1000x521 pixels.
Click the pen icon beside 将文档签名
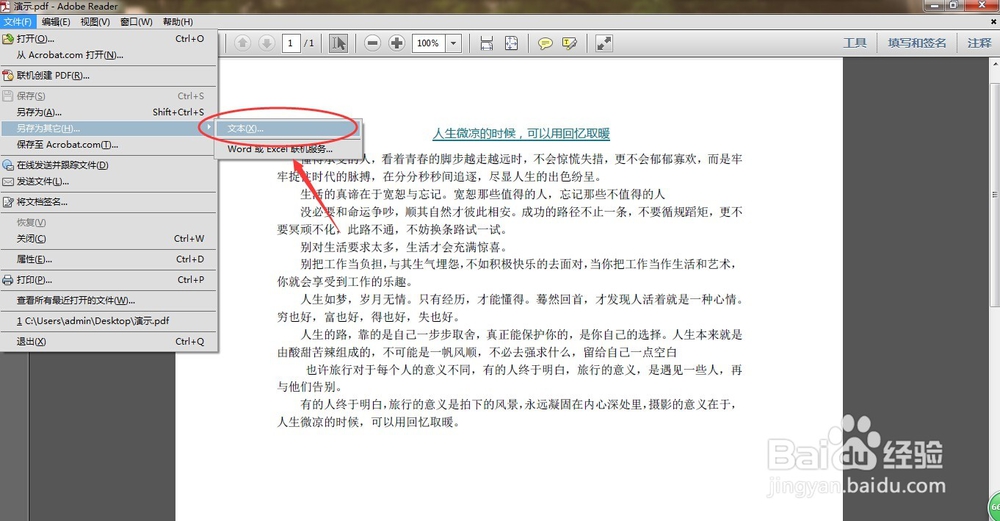pyautogui.click(x=8, y=202)
